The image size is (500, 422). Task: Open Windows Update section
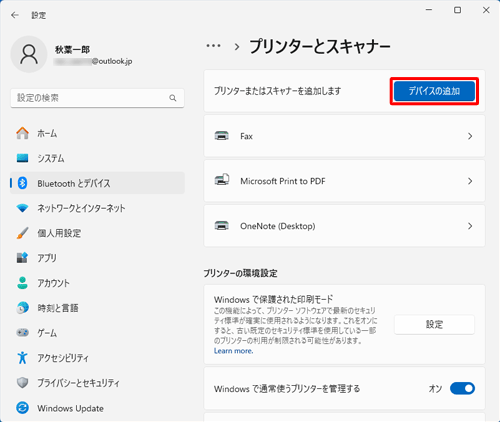click(97, 408)
